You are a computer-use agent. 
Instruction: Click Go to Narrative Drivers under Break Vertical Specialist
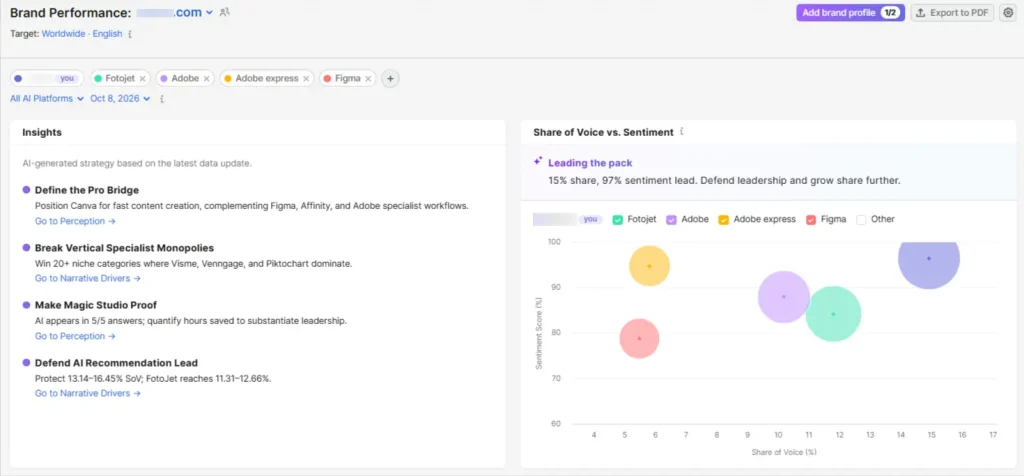click(88, 279)
